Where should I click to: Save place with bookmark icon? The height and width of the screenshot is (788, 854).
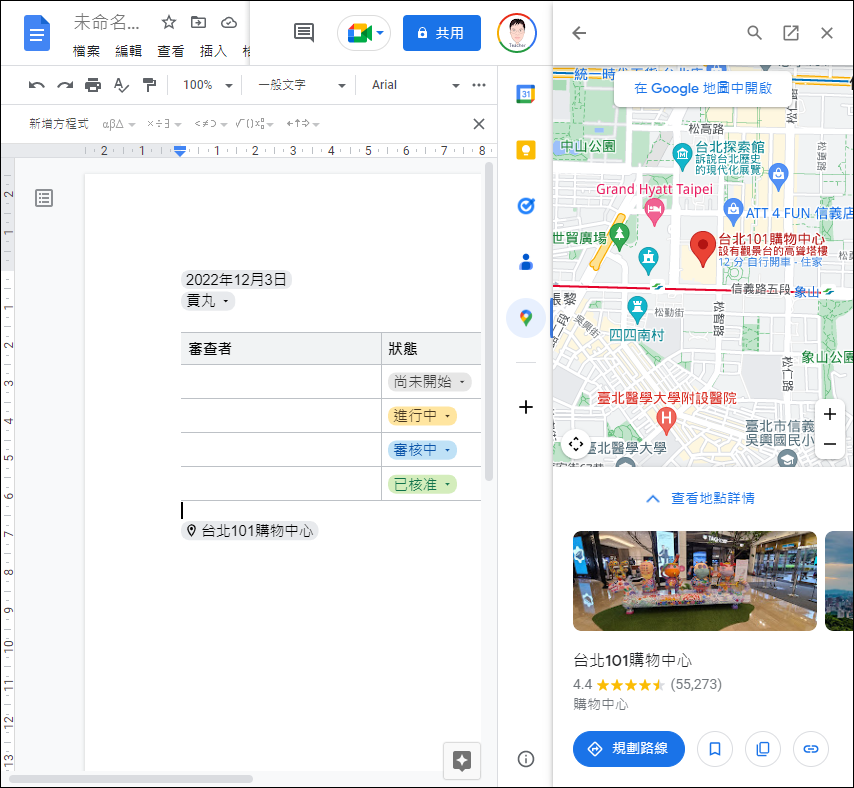click(715, 749)
